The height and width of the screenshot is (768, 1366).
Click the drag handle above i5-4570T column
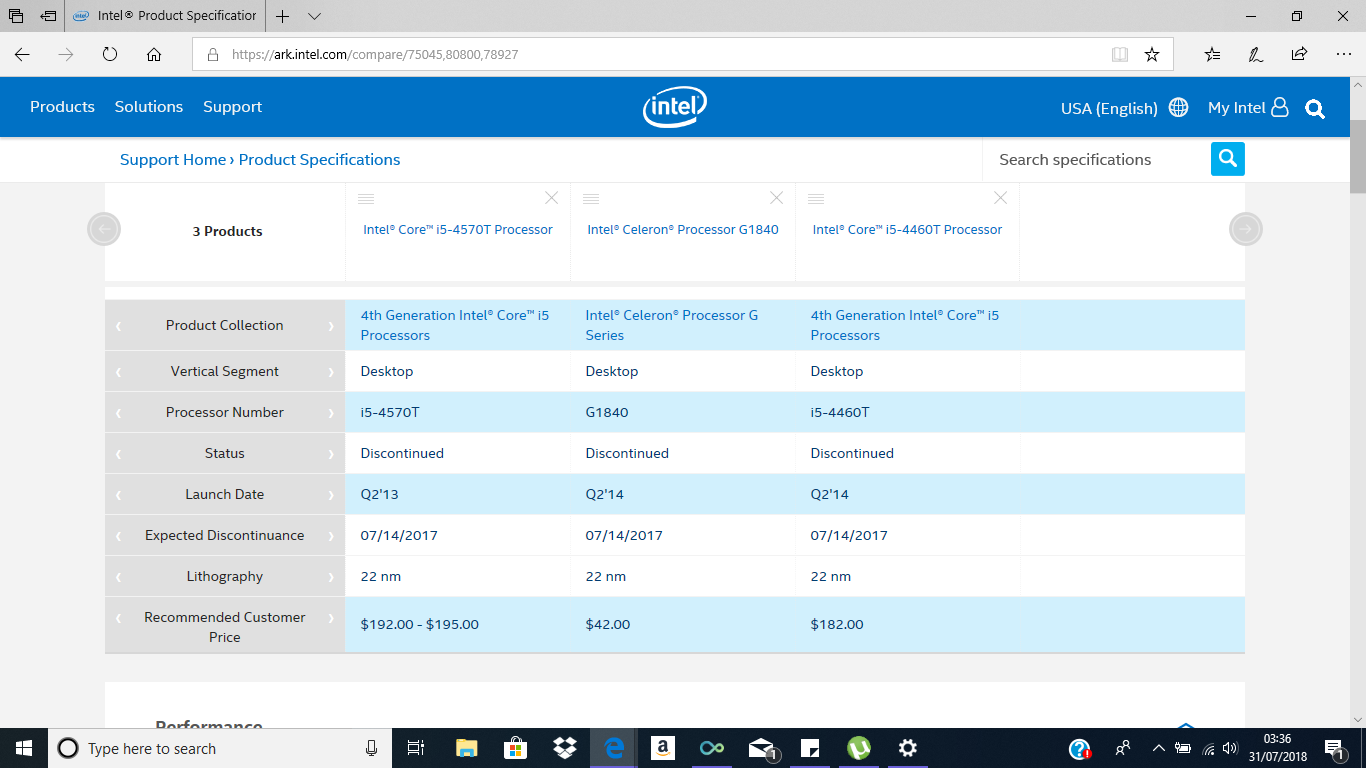(366, 199)
